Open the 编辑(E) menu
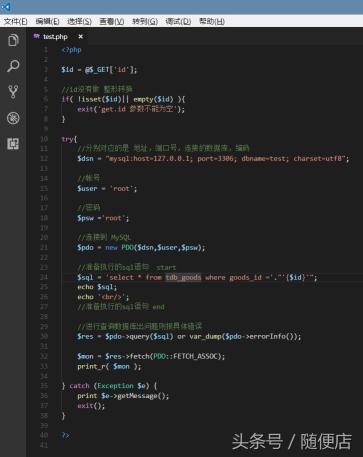The height and width of the screenshot is (457, 363). point(47,22)
